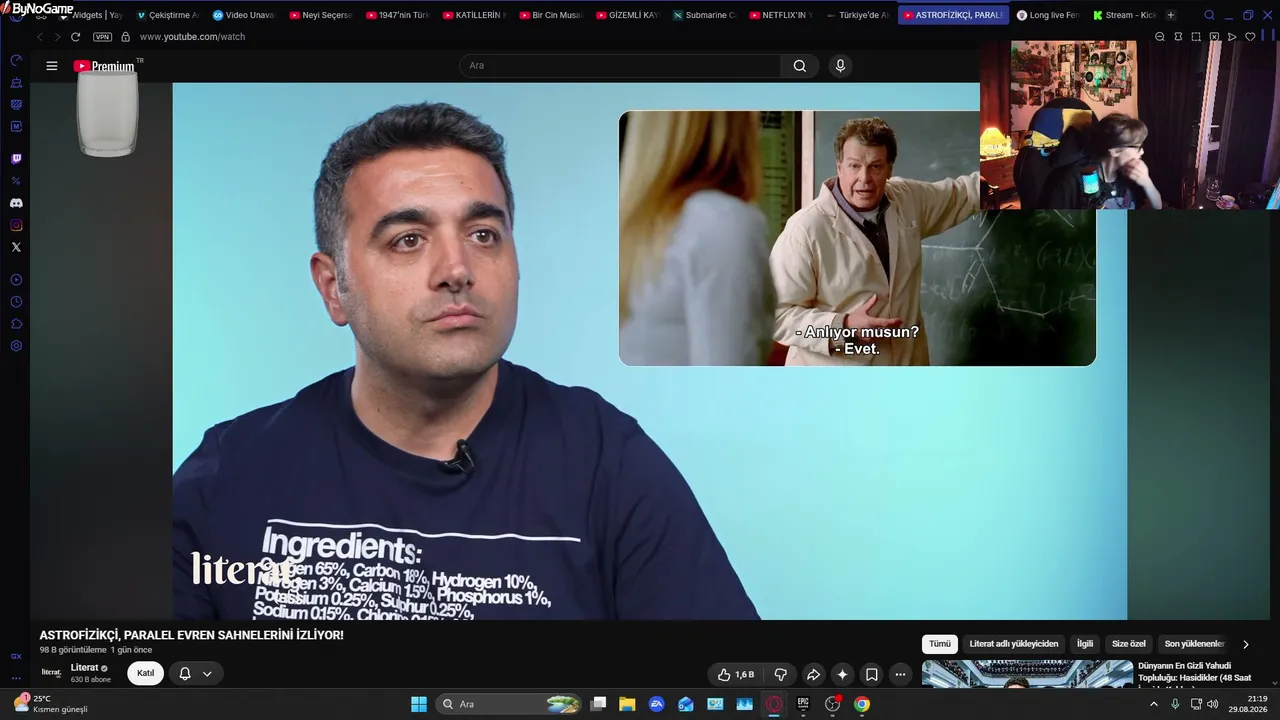The height and width of the screenshot is (720, 1280).
Task: Dislike the video with thumbs-down
Action: 781,675
